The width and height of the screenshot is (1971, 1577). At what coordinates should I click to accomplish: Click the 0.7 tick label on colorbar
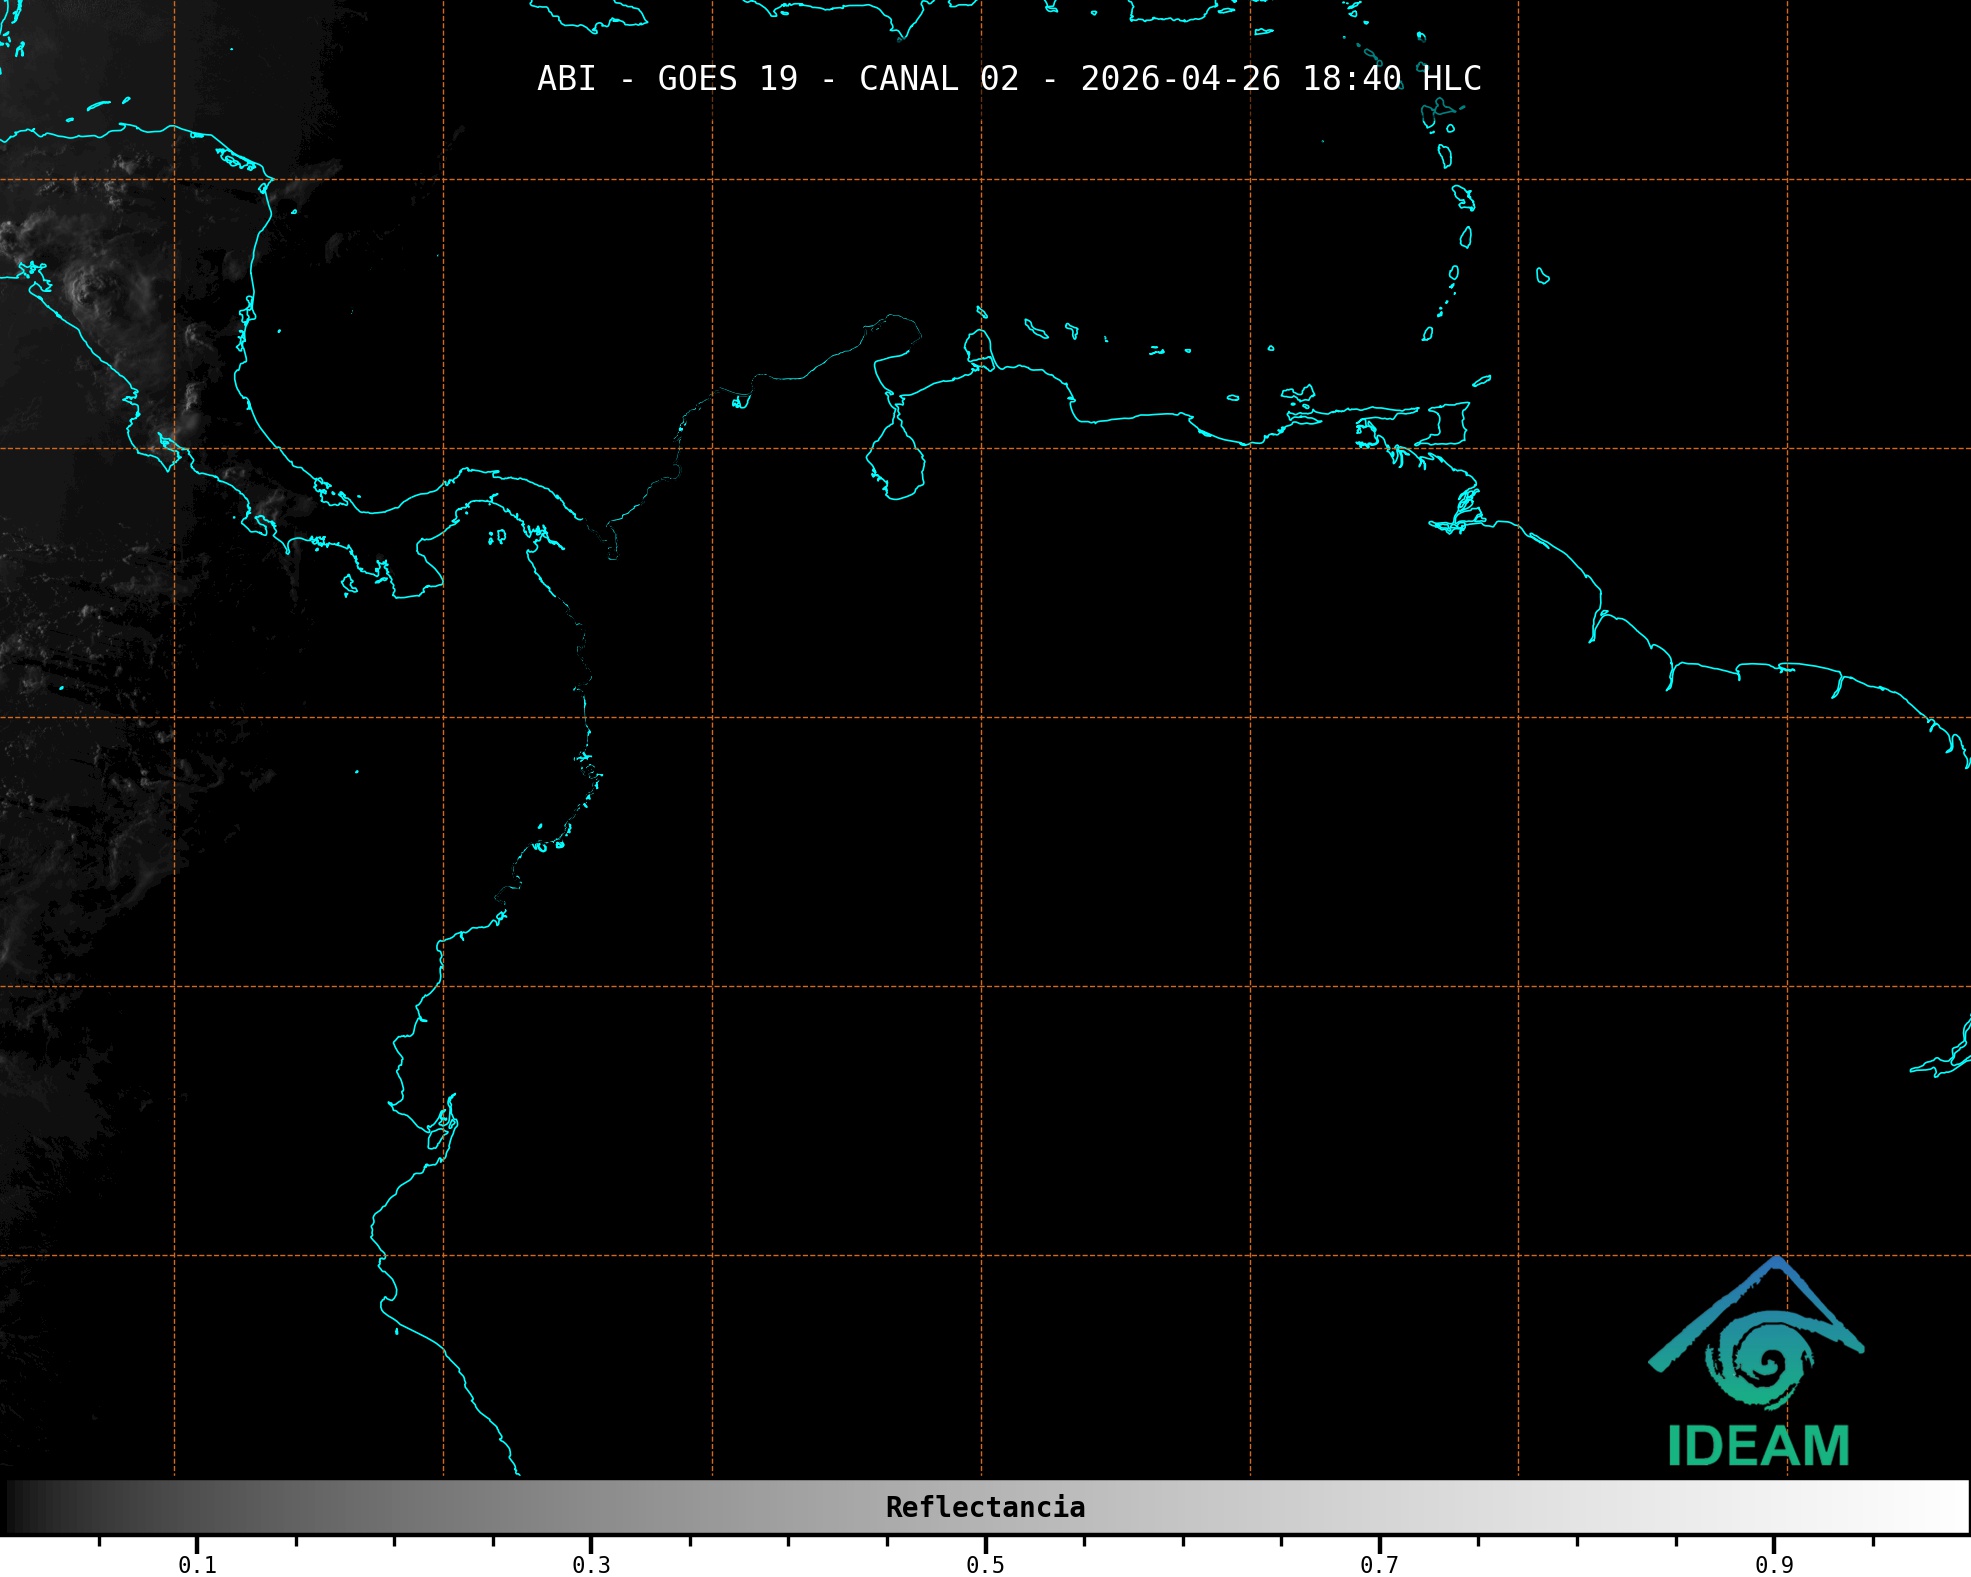(1379, 1565)
